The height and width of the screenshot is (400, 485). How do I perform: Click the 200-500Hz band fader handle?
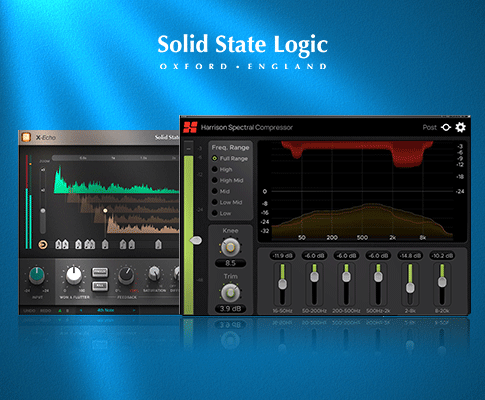[346, 277]
